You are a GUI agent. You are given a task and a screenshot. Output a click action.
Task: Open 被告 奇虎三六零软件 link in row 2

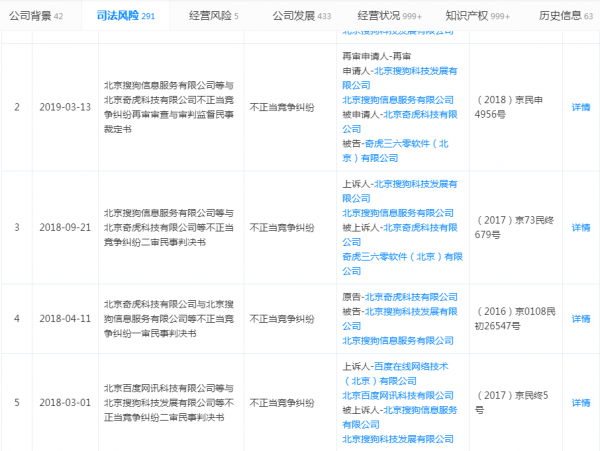(416, 143)
